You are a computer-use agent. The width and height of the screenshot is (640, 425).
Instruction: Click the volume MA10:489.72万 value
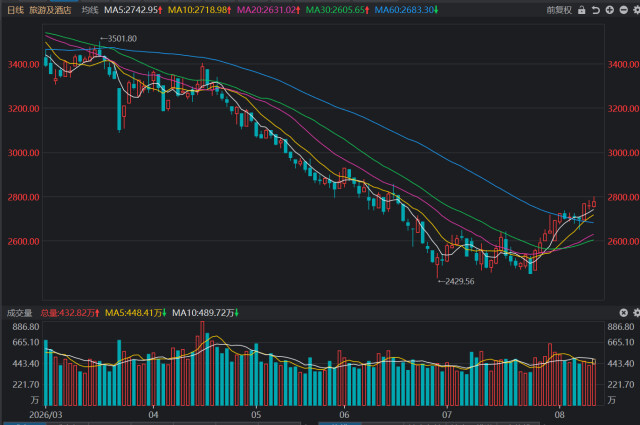[x=205, y=313]
